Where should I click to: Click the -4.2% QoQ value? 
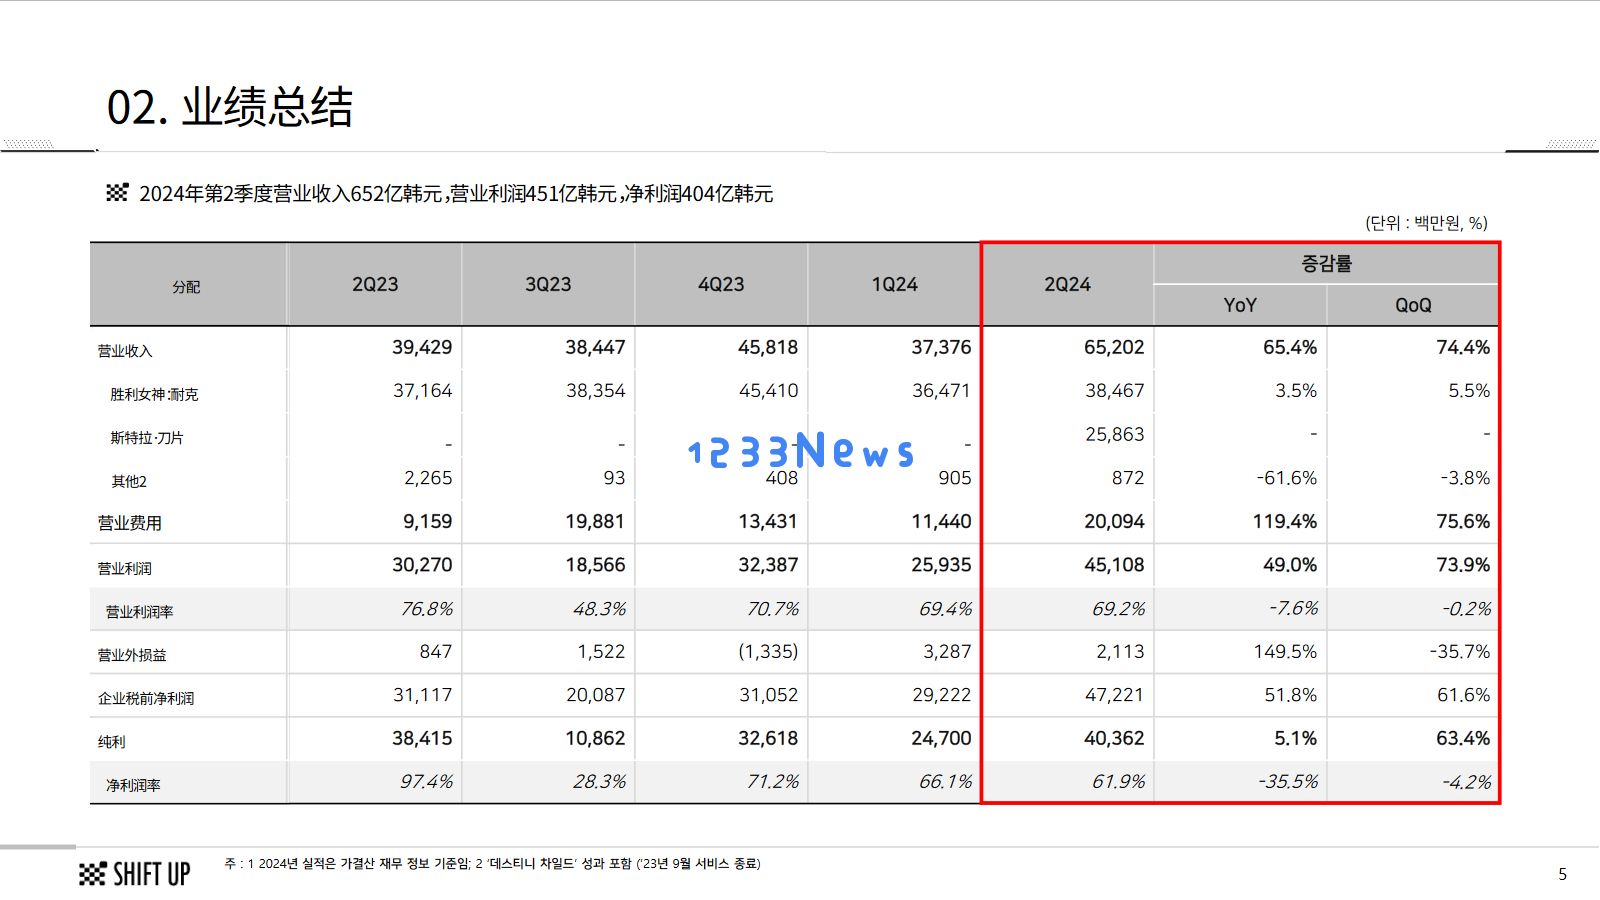pos(1467,782)
